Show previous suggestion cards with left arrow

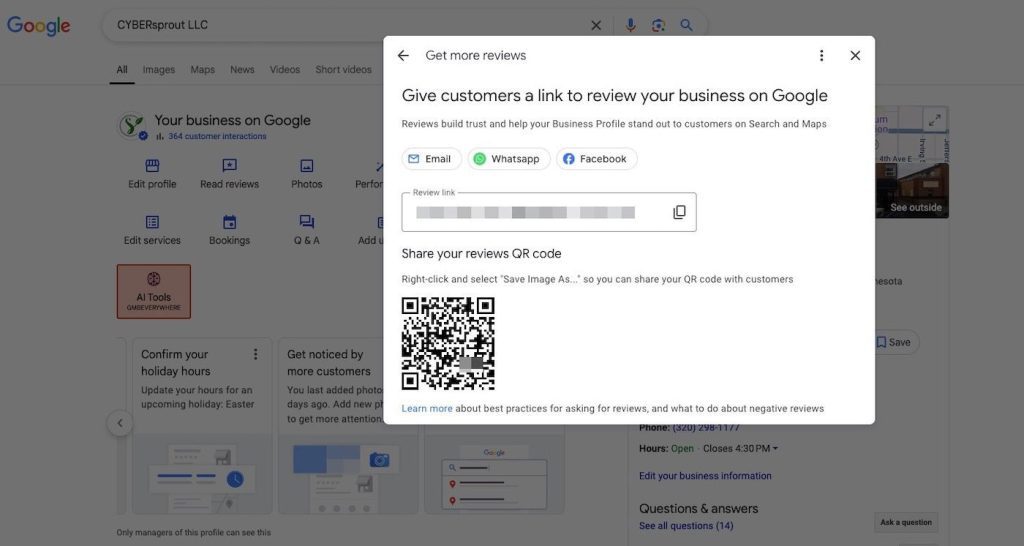pyautogui.click(x=120, y=423)
